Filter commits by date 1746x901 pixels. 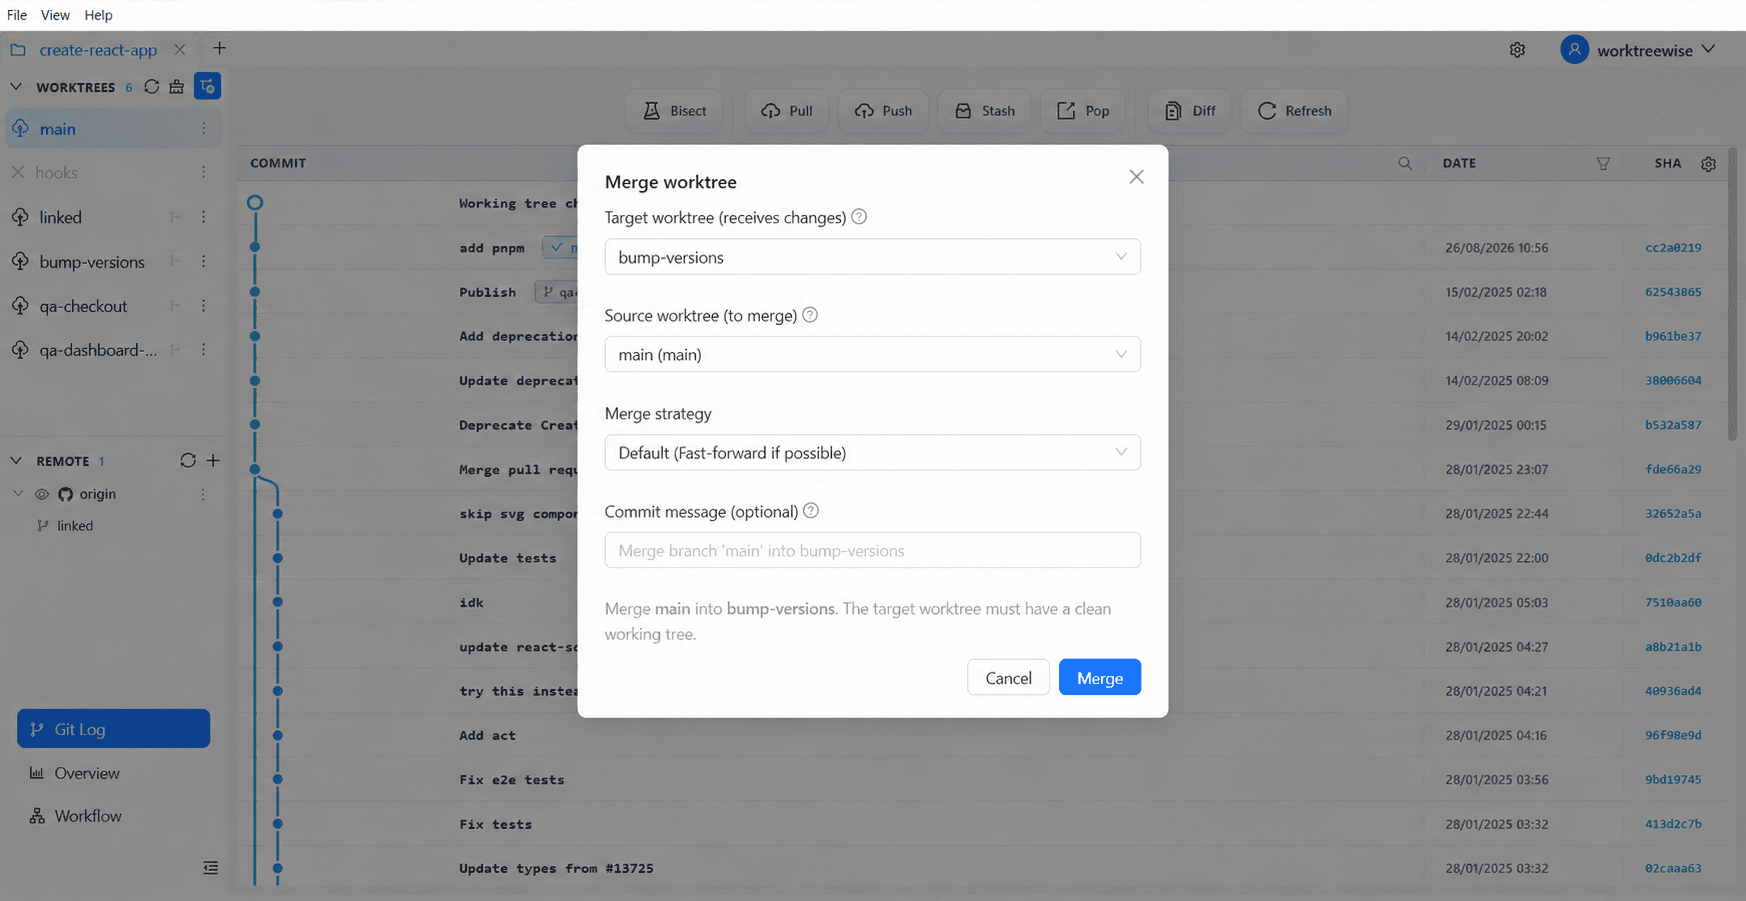click(1603, 163)
